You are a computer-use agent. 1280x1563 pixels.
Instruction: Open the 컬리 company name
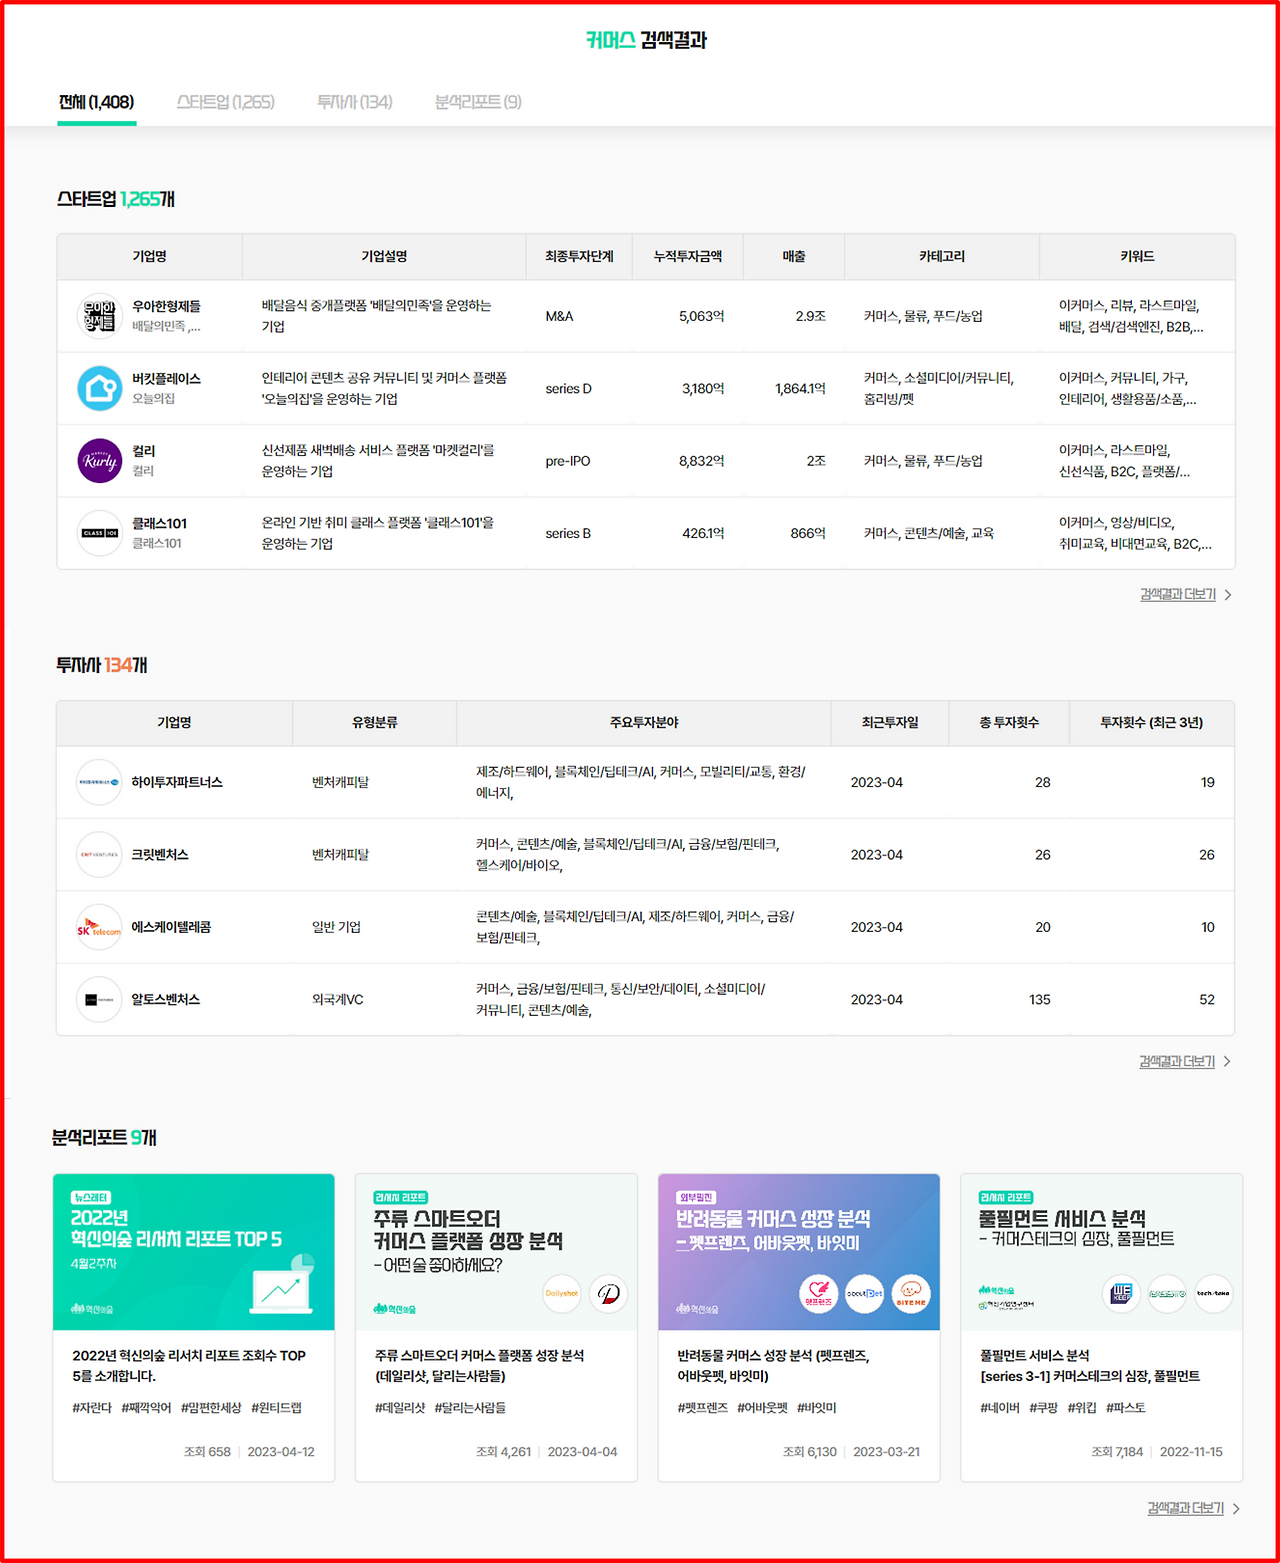(144, 451)
